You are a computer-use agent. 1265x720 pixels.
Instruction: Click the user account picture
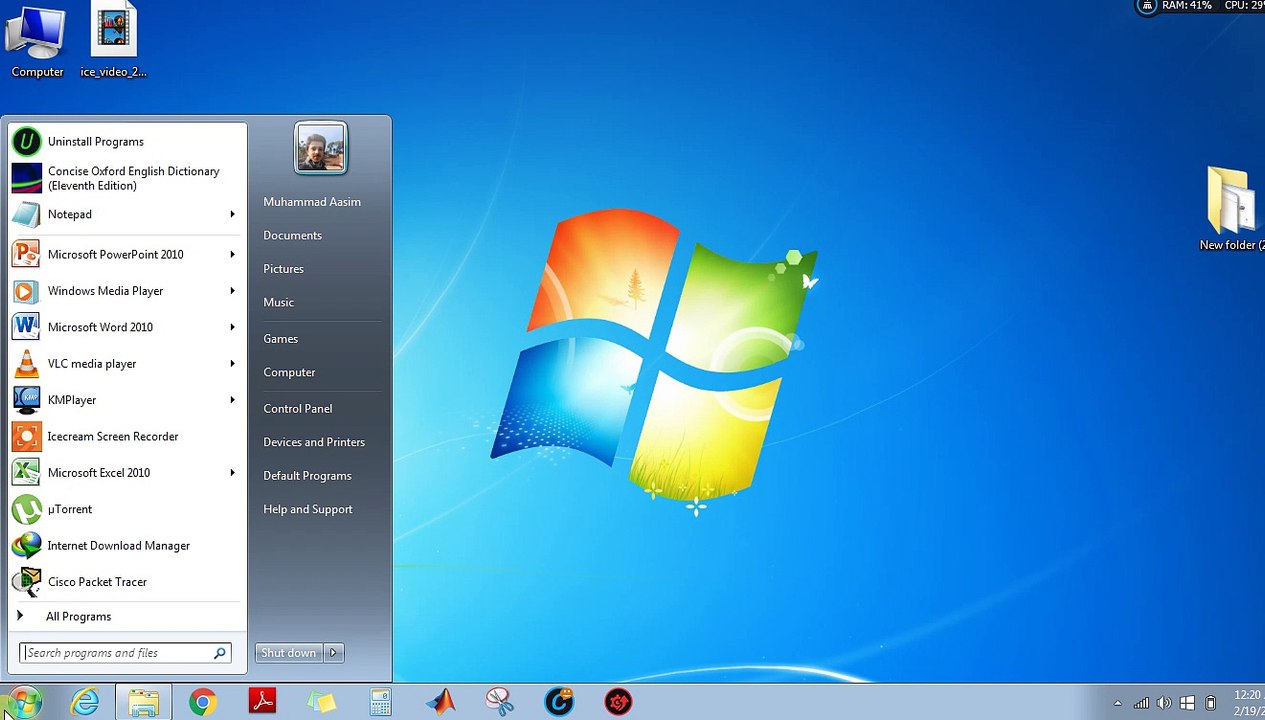click(x=321, y=148)
